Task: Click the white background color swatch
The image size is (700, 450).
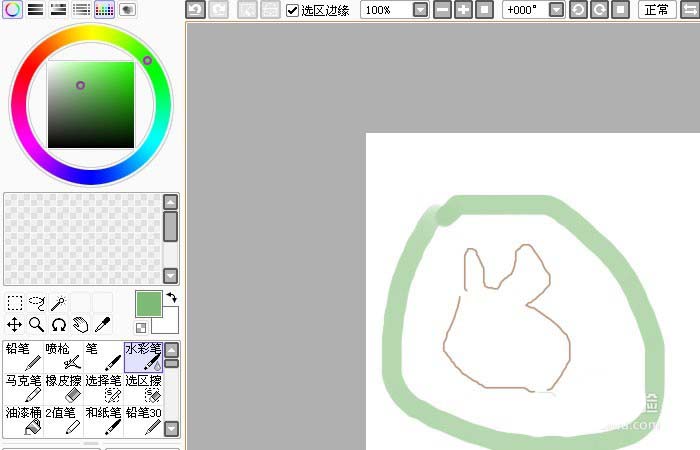Action: 170,325
